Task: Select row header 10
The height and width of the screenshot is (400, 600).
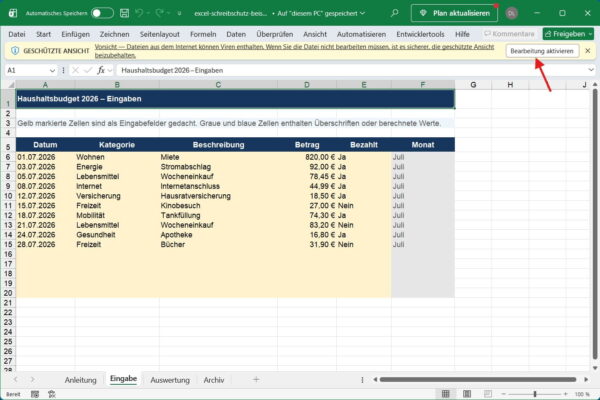Action: 8,196
